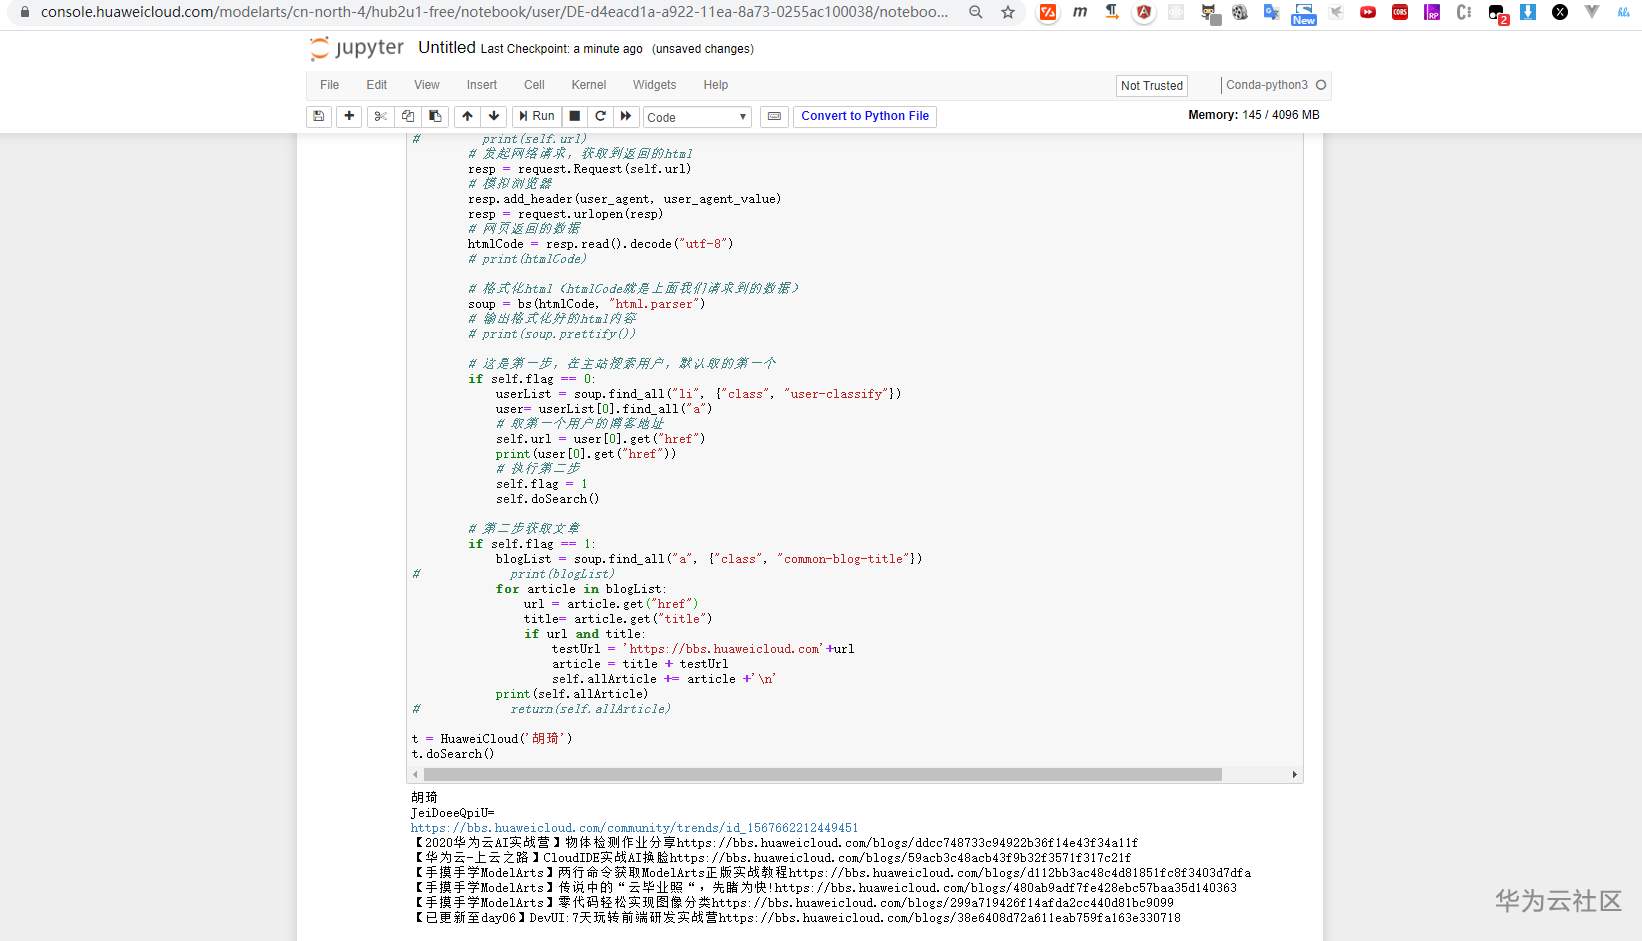1642x941 pixels.
Task: Open the bbs.huaweicloud.com community trends link in output
Action: [634, 828]
